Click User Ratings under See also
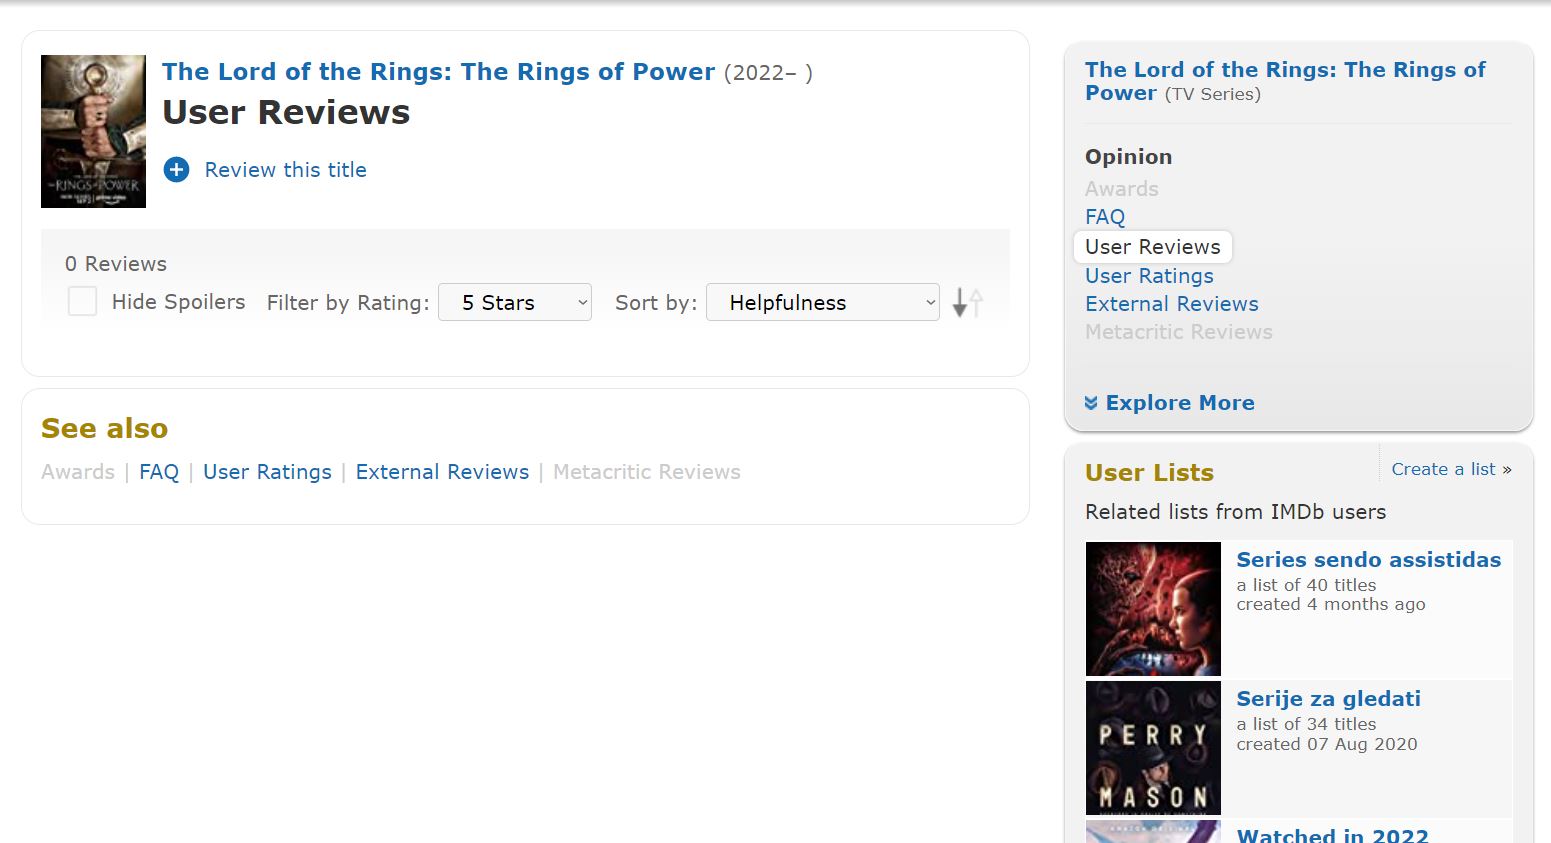1551x843 pixels. pos(267,472)
